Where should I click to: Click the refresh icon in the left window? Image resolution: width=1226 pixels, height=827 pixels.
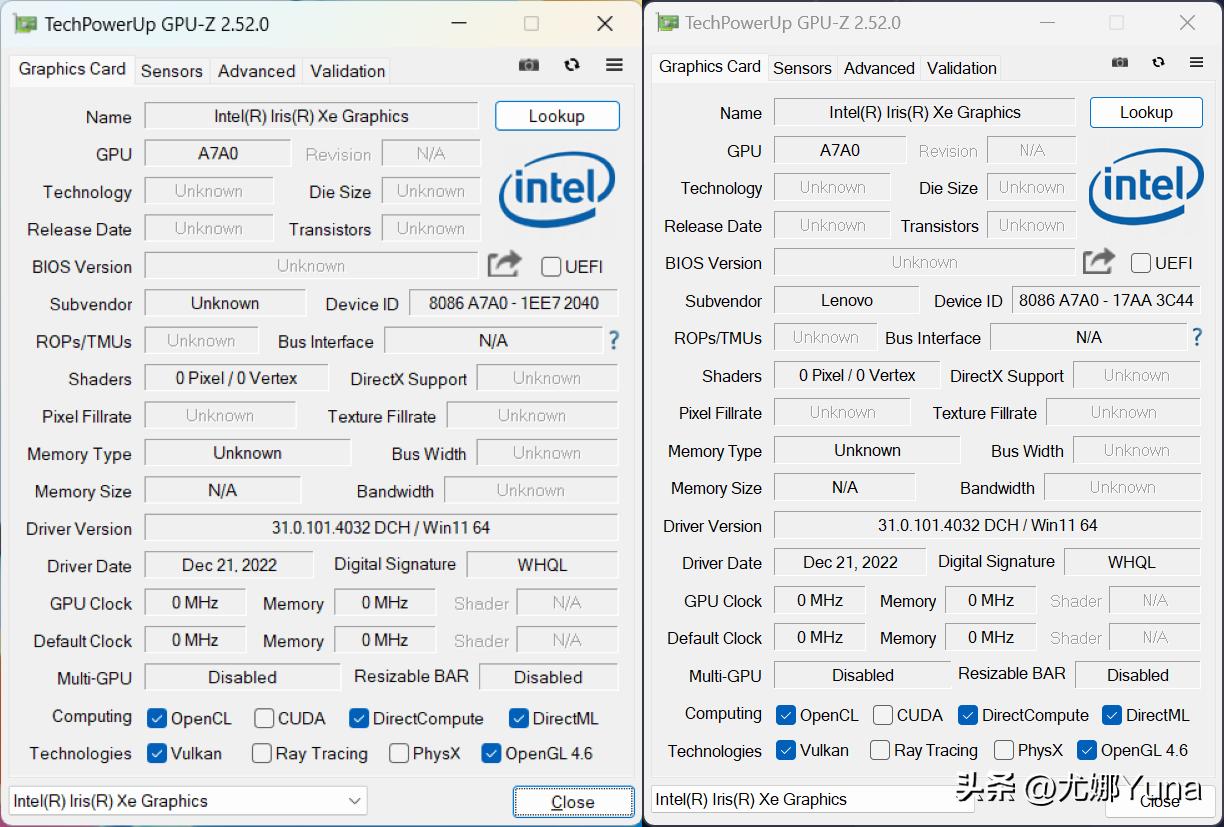click(572, 64)
